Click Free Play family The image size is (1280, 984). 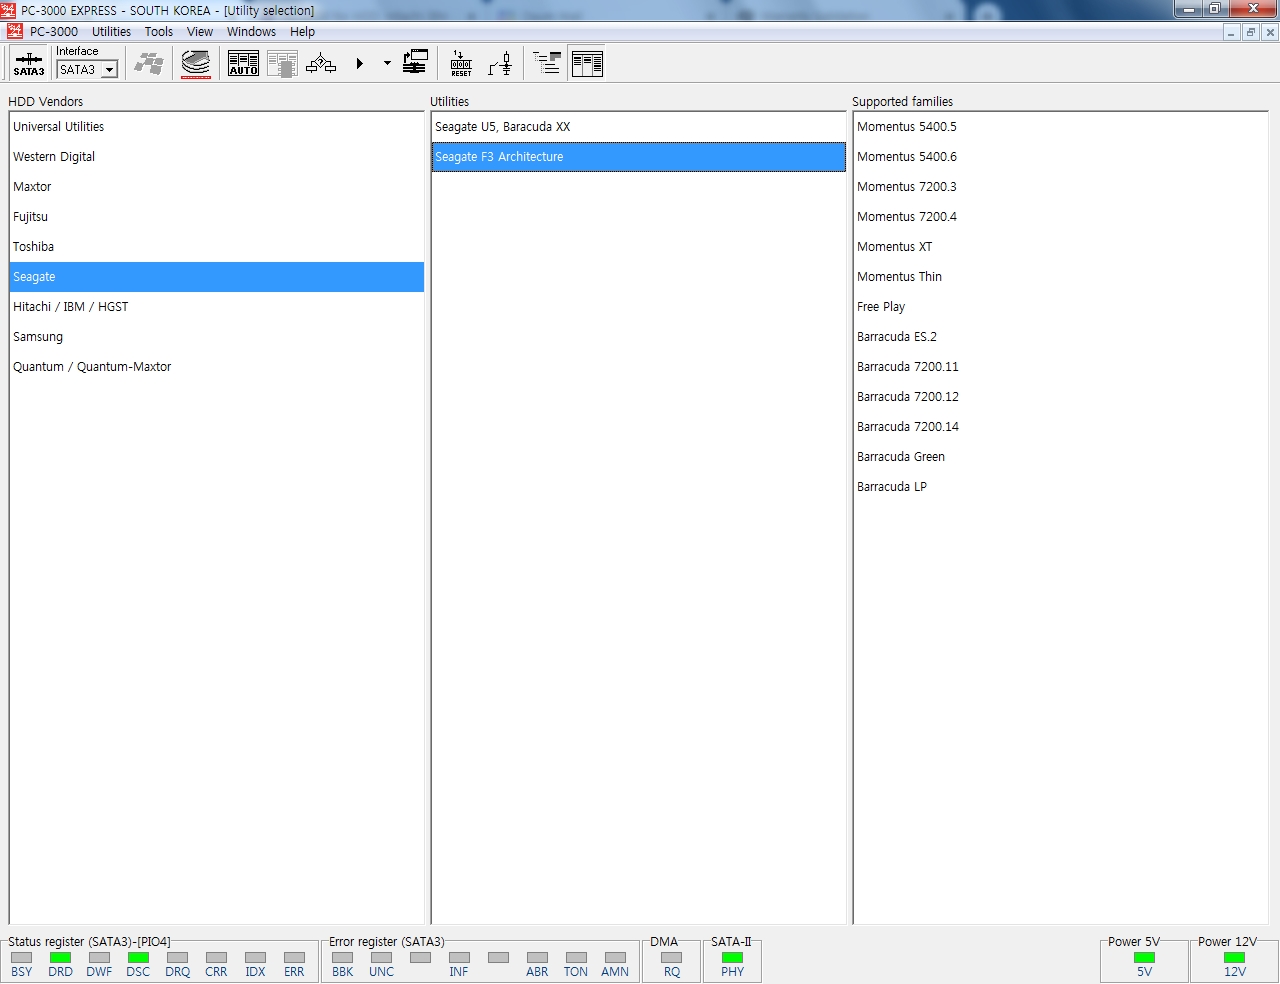click(1061, 307)
